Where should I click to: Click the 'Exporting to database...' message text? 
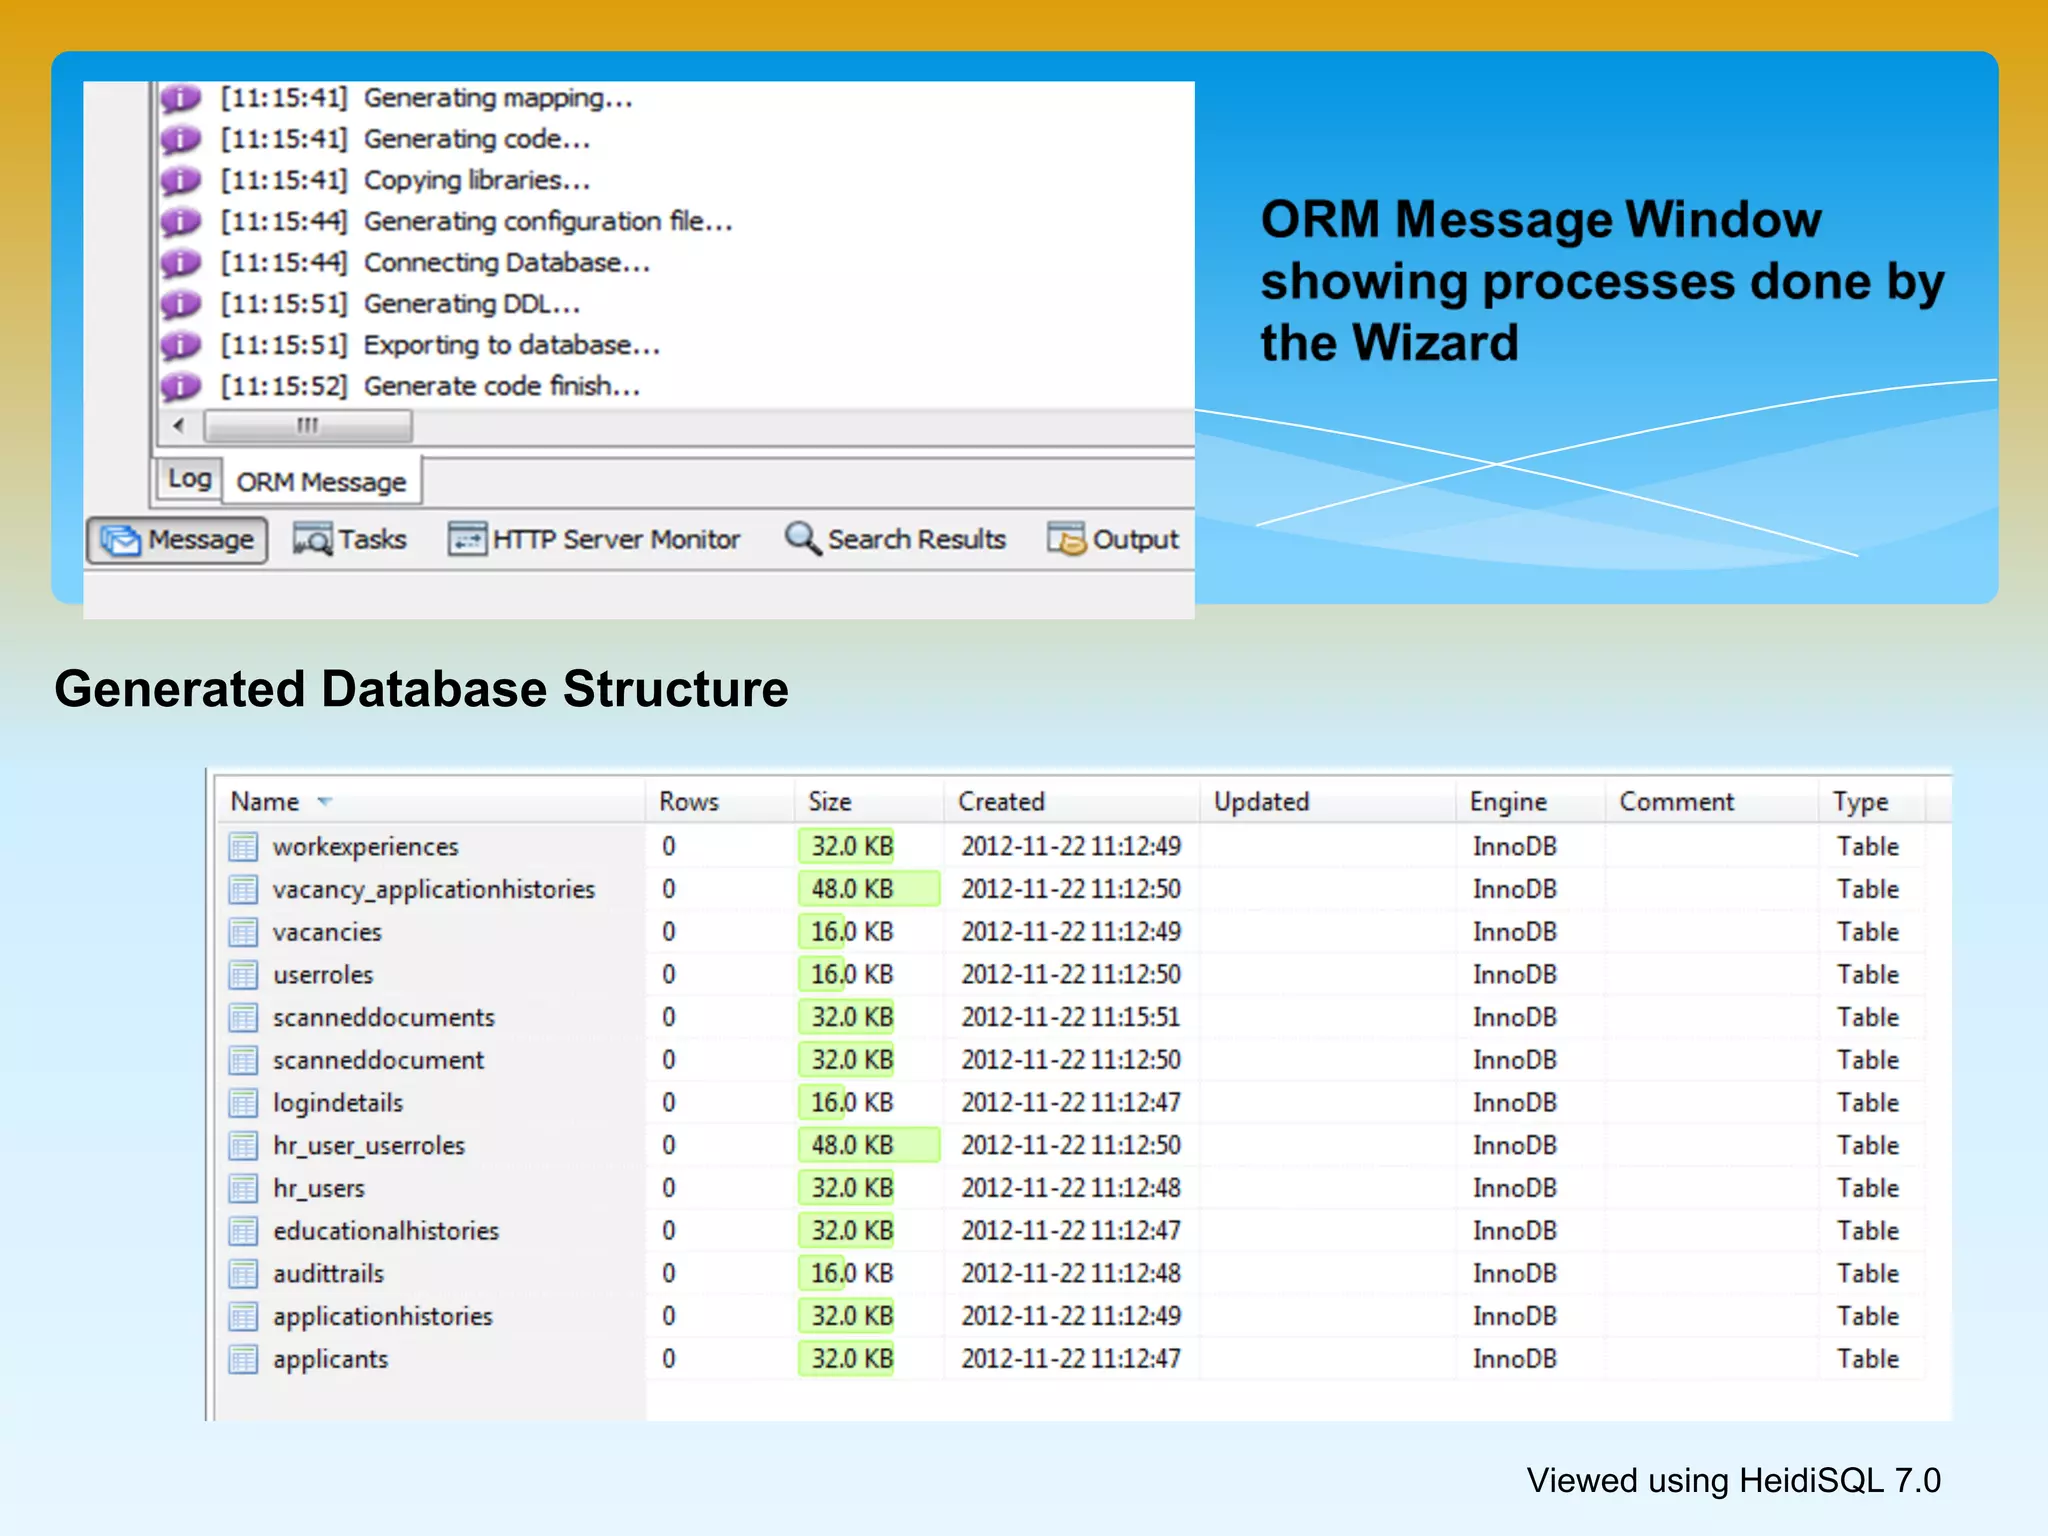[x=512, y=345]
